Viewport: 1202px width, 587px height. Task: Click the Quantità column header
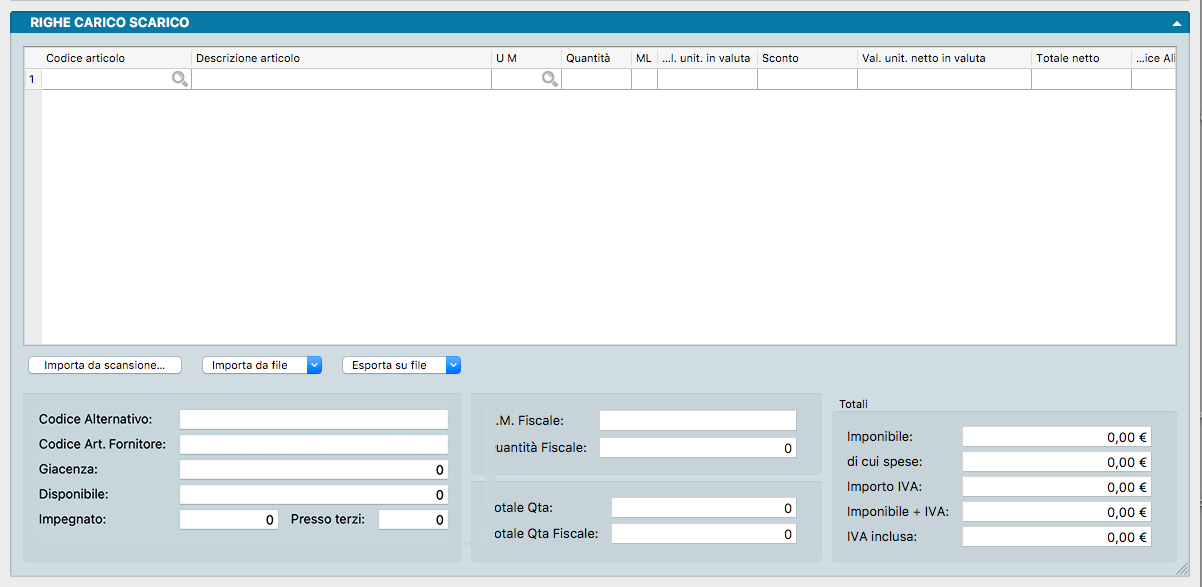[x=595, y=58]
